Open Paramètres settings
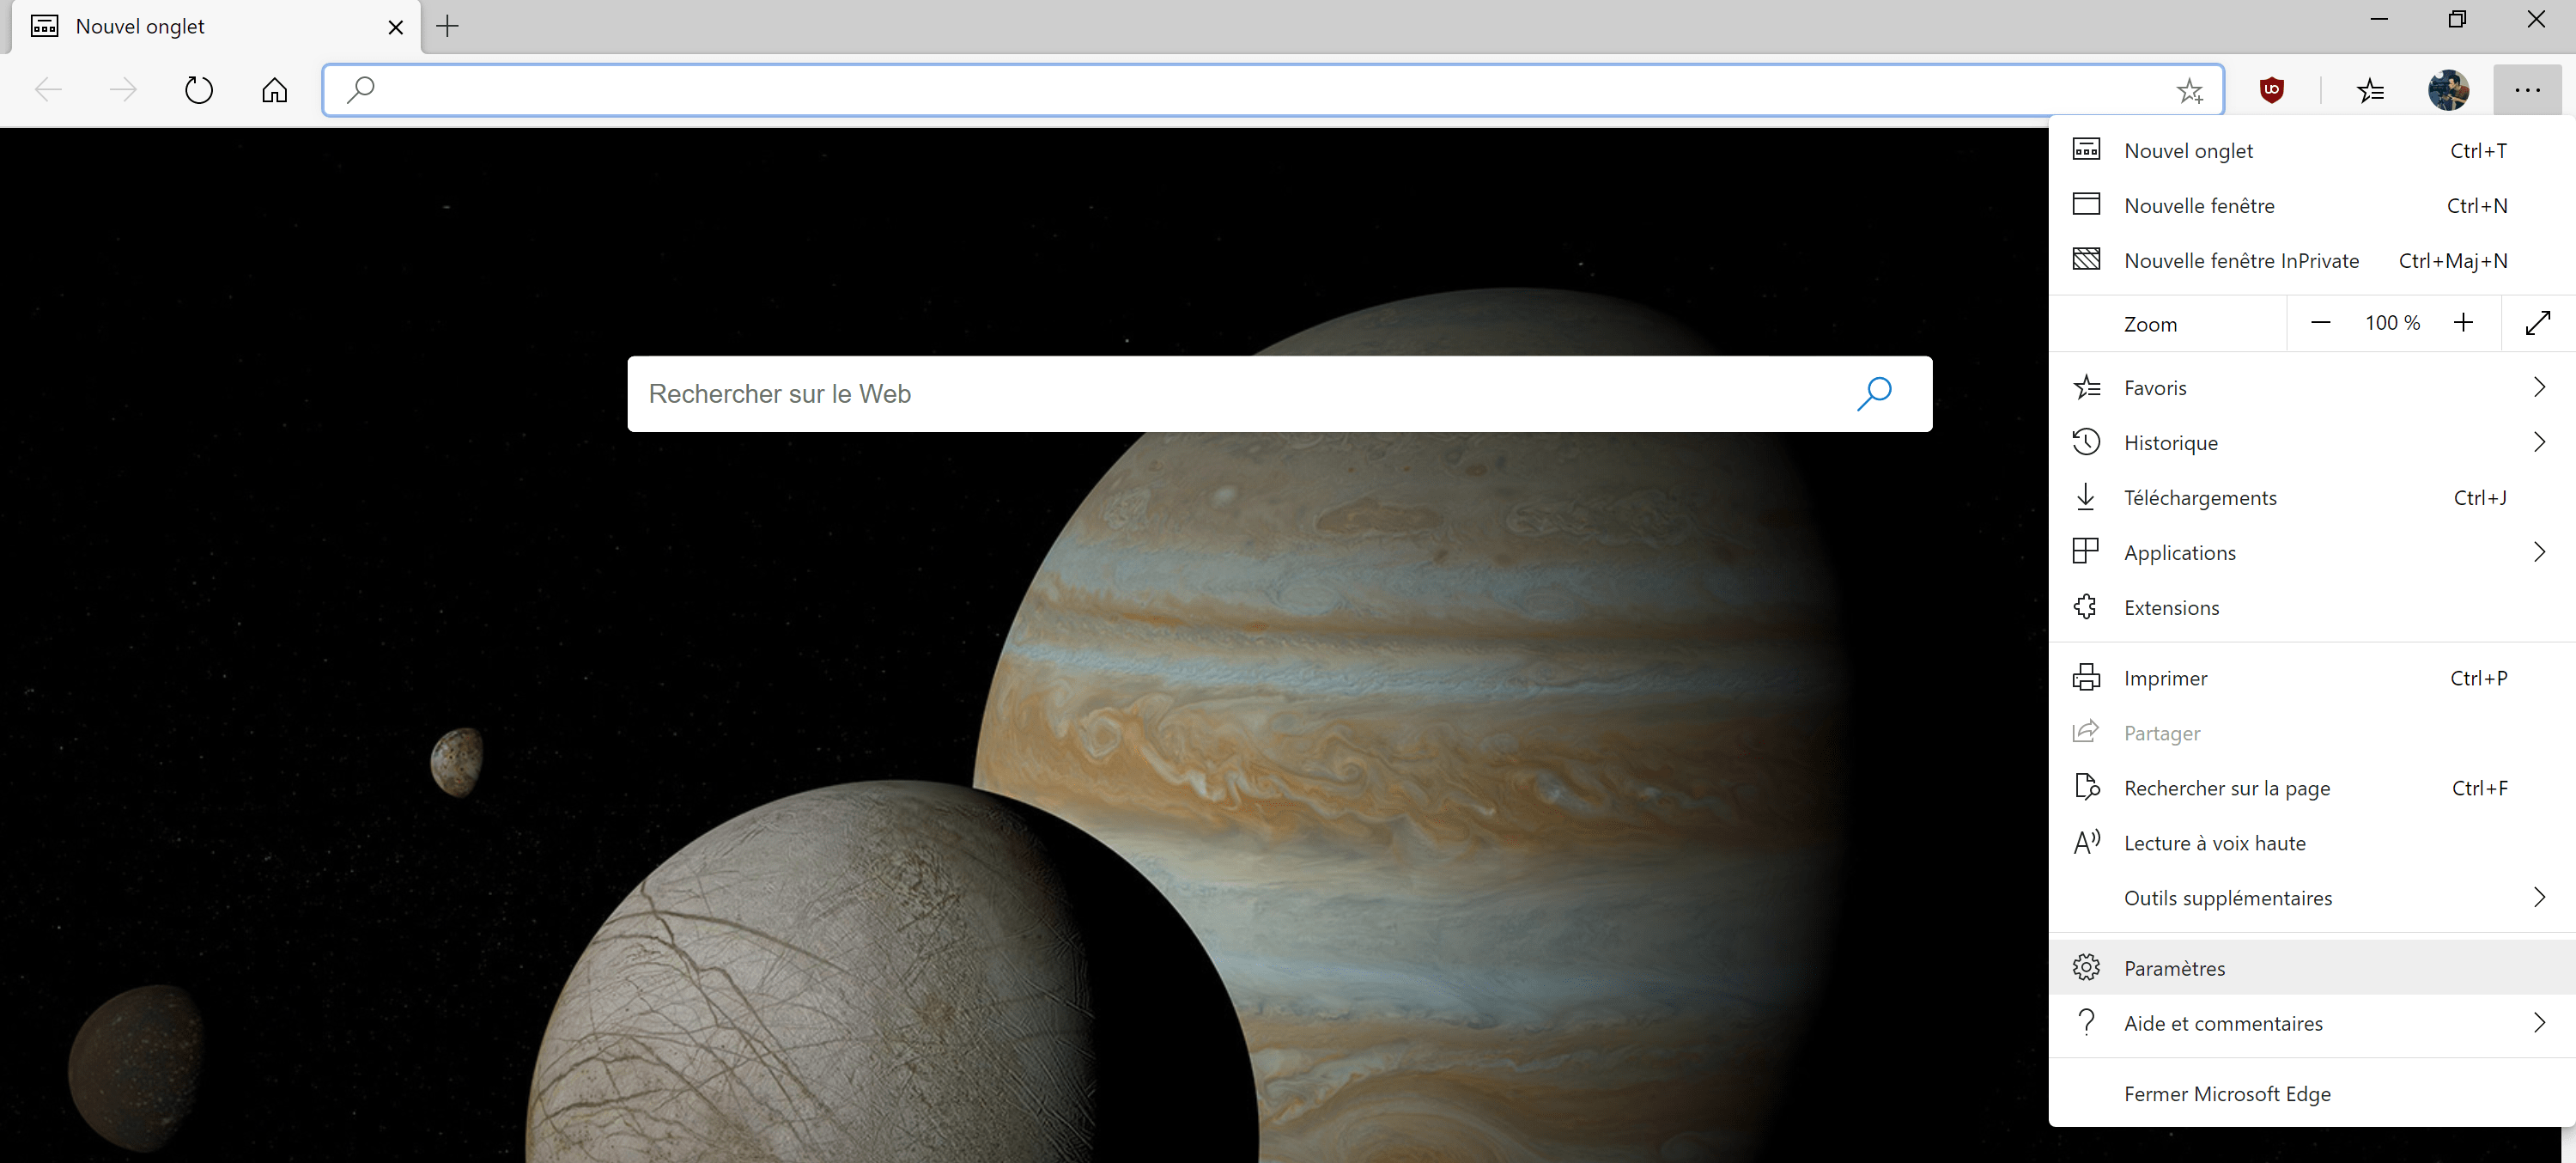This screenshot has height=1163, width=2576. (2312, 968)
